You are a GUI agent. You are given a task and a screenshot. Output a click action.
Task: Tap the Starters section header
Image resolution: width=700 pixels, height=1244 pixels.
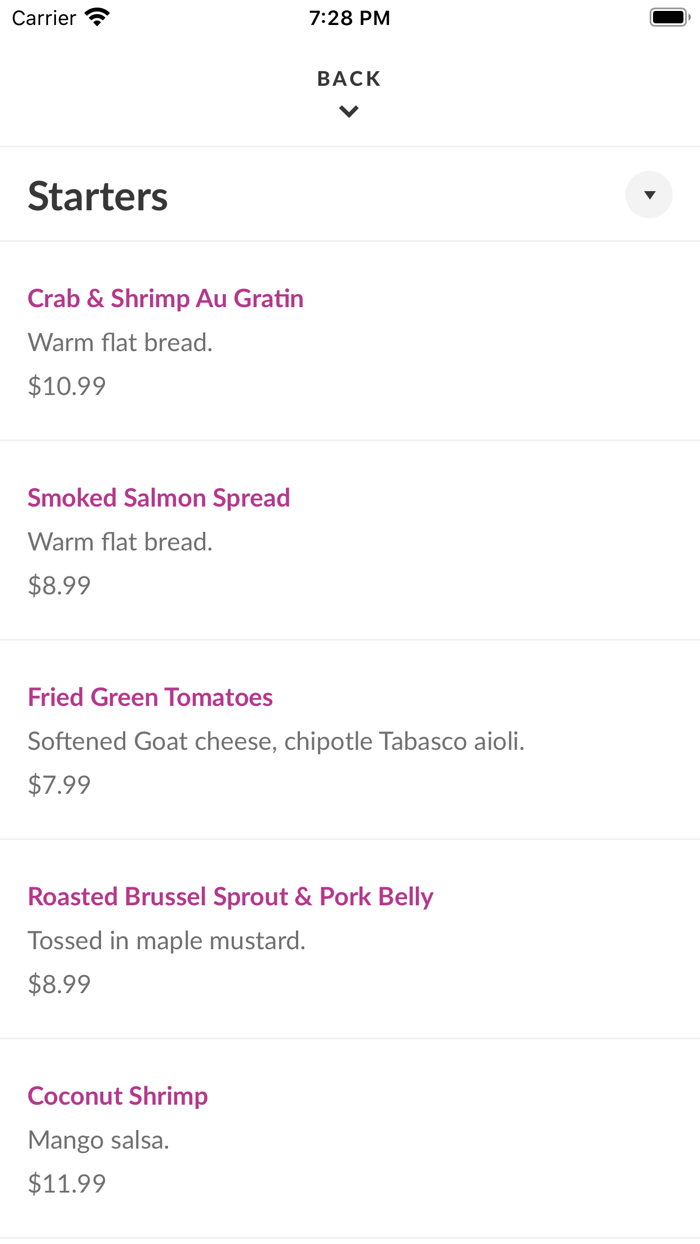97,195
